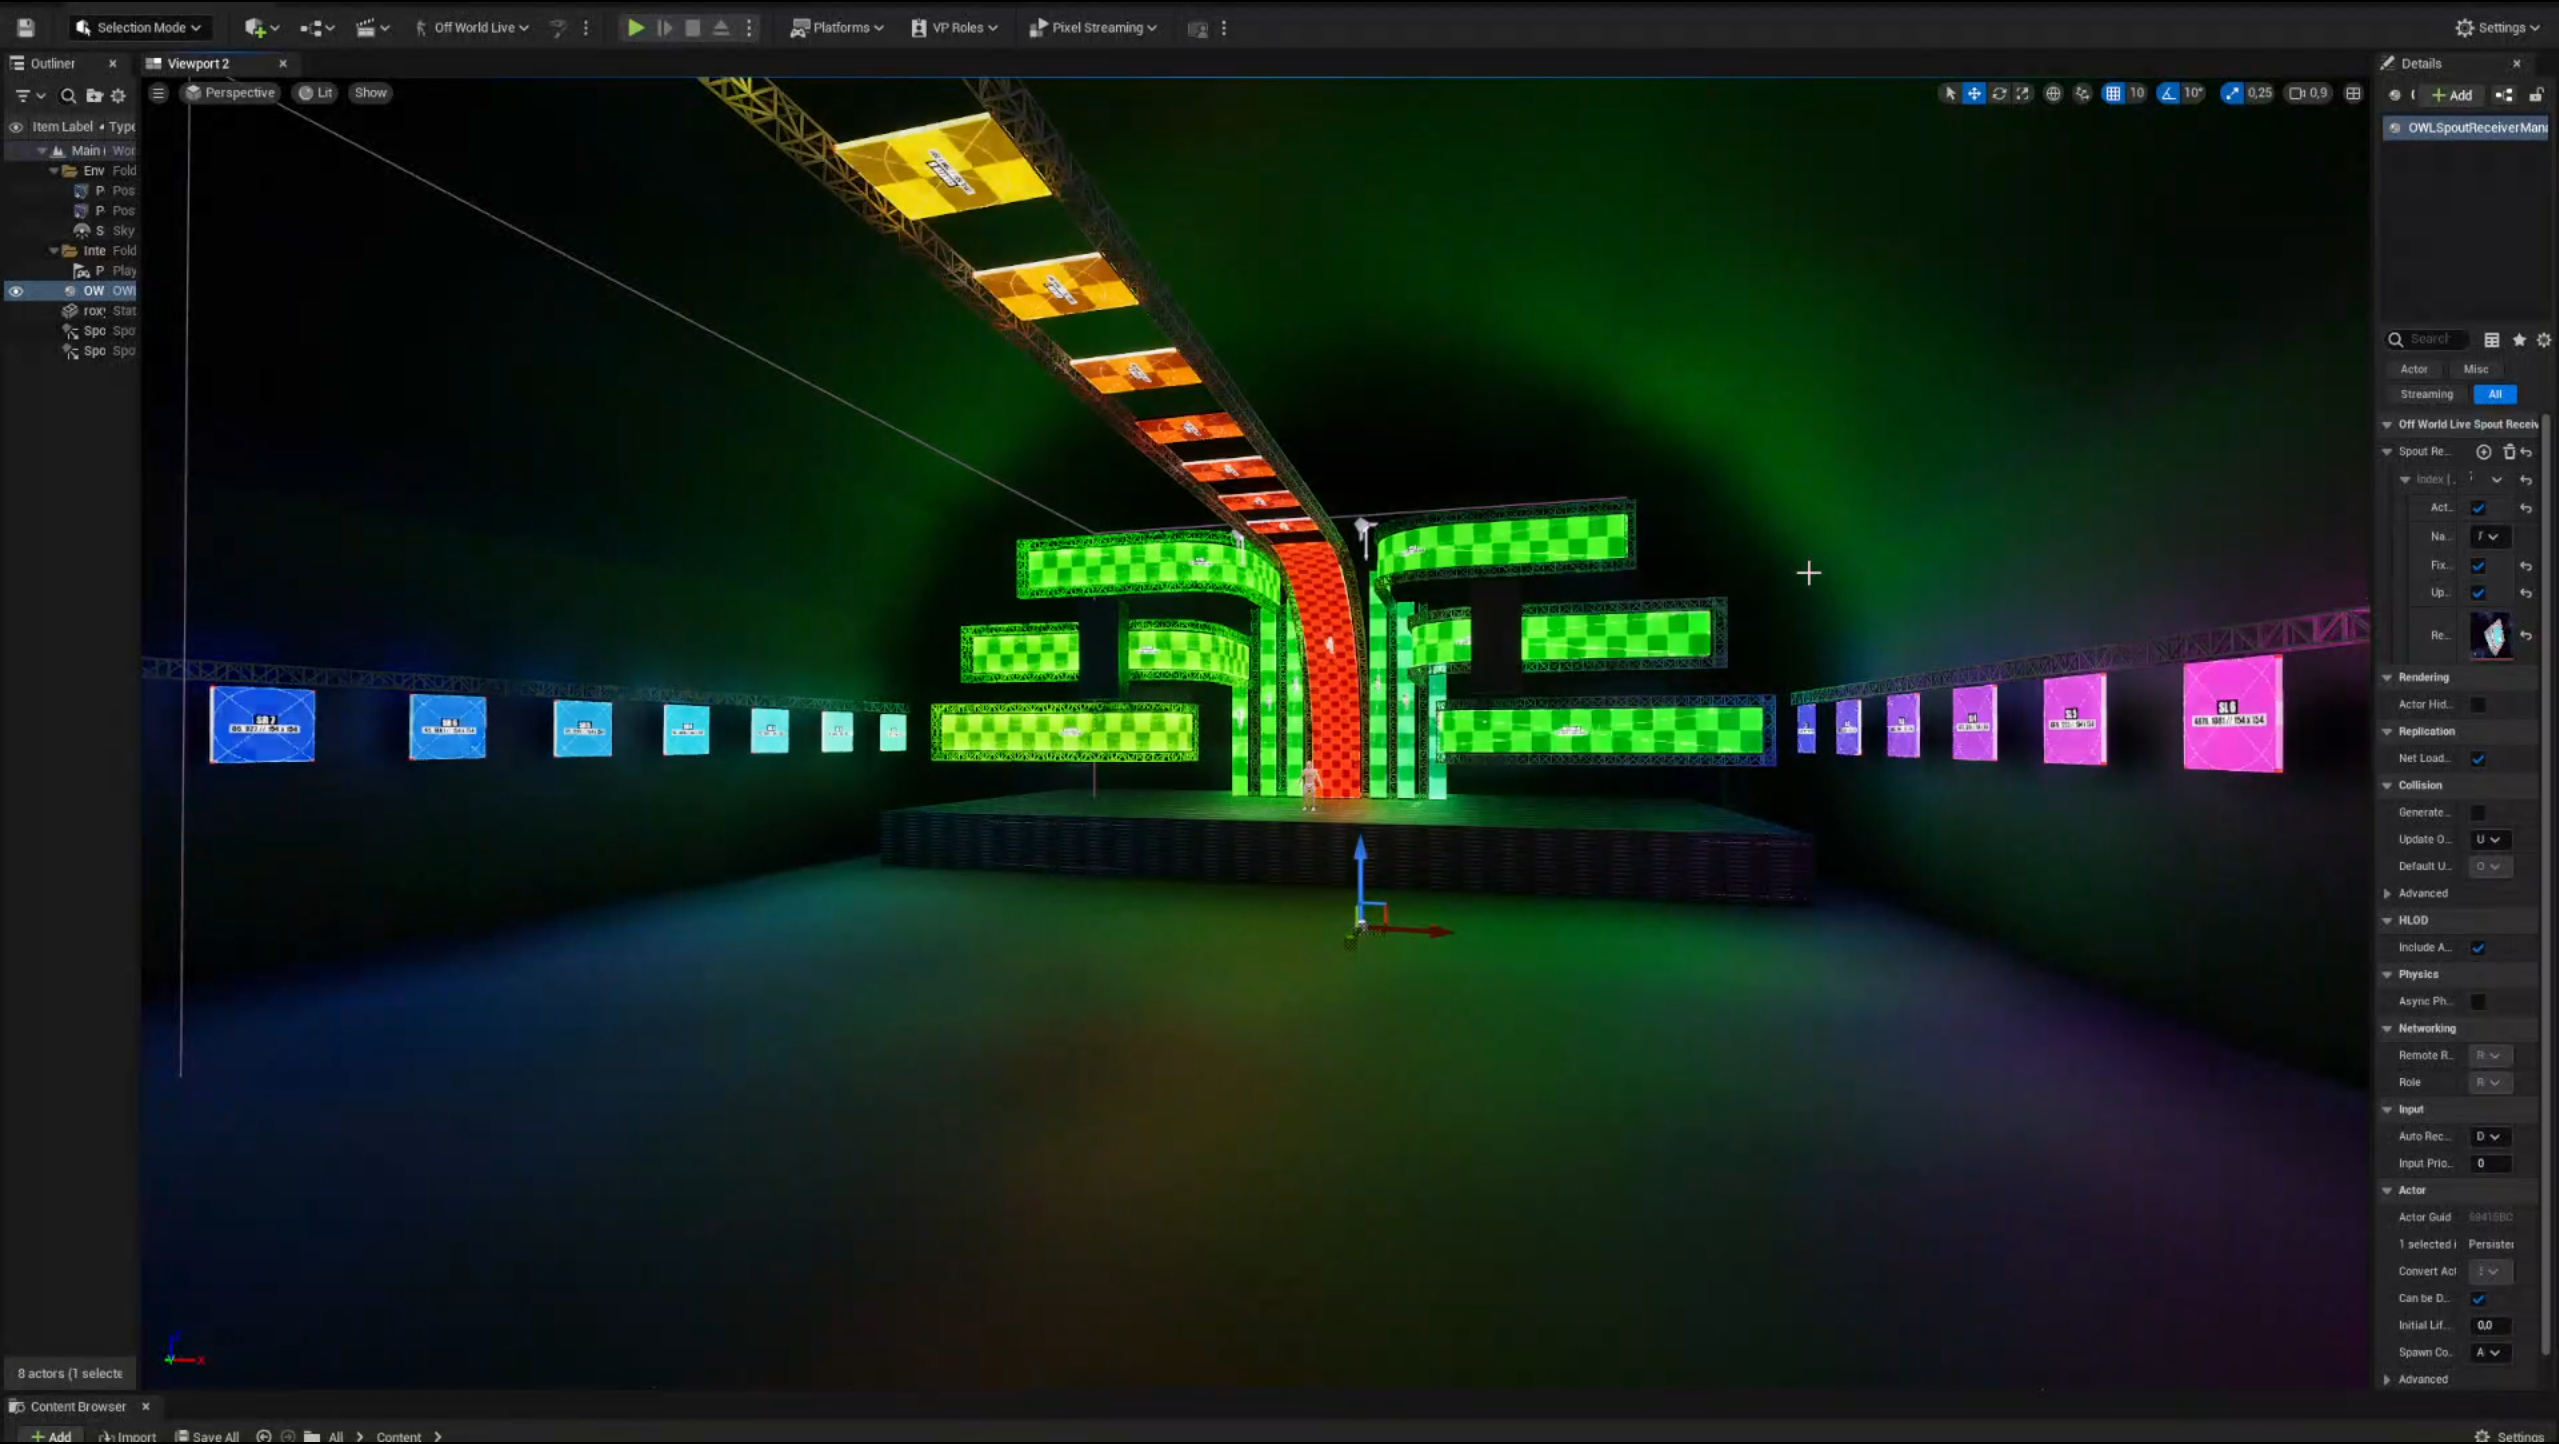
Task: Select the translate (move) gizmo tool
Action: [x=1974, y=93]
